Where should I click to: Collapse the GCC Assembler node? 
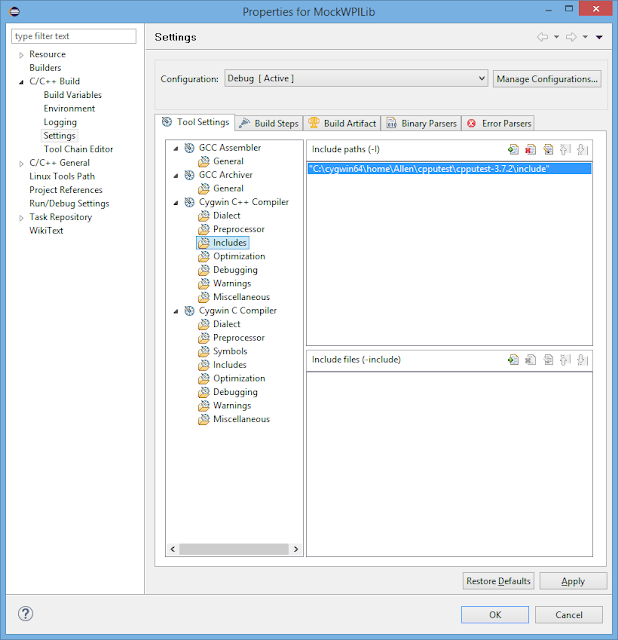coord(176,149)
